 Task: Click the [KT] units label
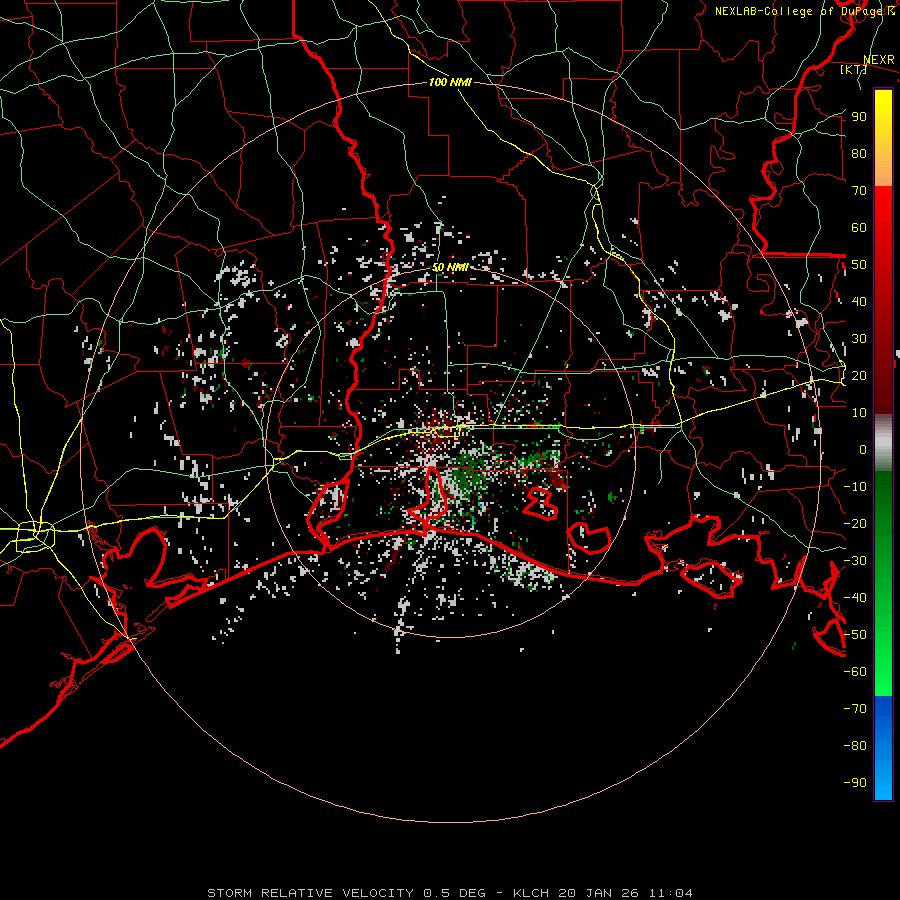pos(854,70)
